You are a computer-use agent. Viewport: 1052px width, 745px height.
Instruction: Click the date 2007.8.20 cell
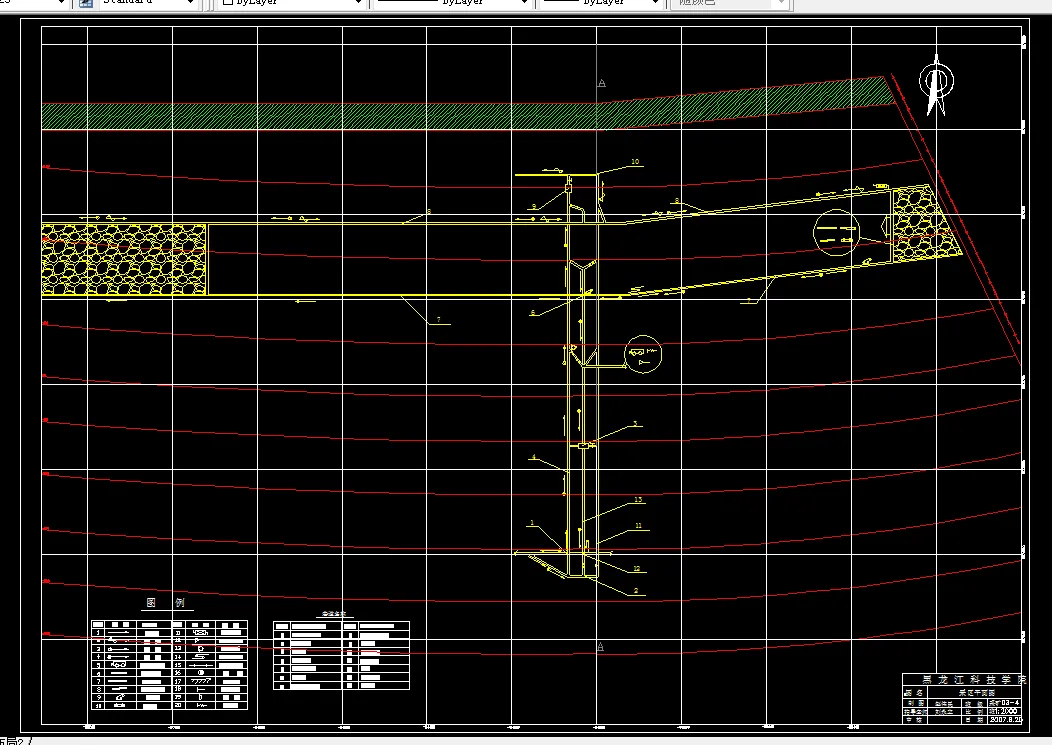click(x=1005, y=719)
